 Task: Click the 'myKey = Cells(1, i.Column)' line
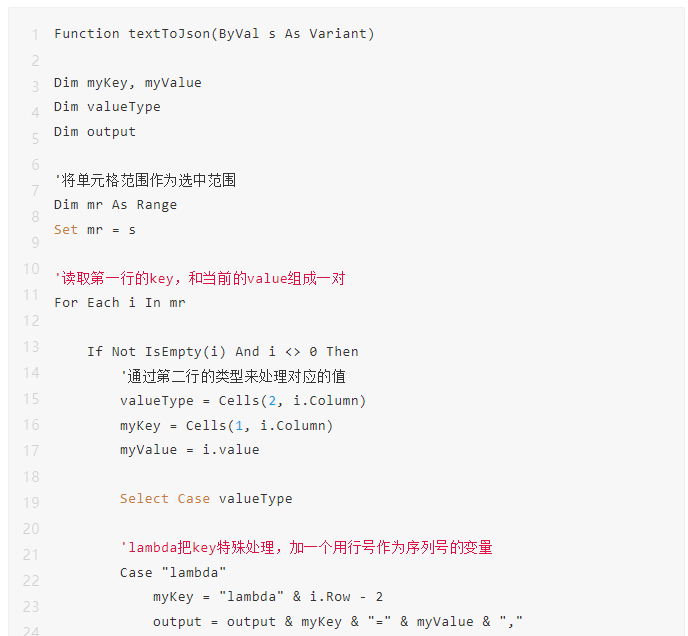(x=226, y=426)
